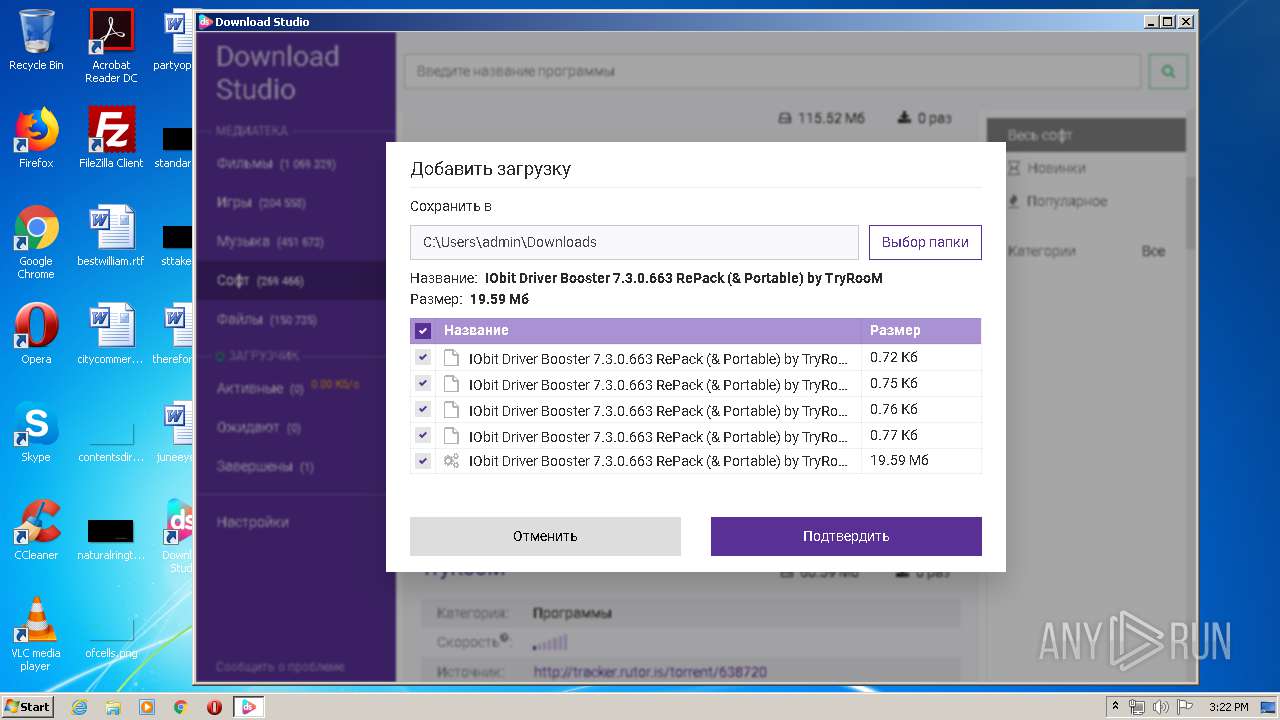Open bestwilliam.rtf desktop file
This screenshot has height=720, width=1280.
coord(111,236)
